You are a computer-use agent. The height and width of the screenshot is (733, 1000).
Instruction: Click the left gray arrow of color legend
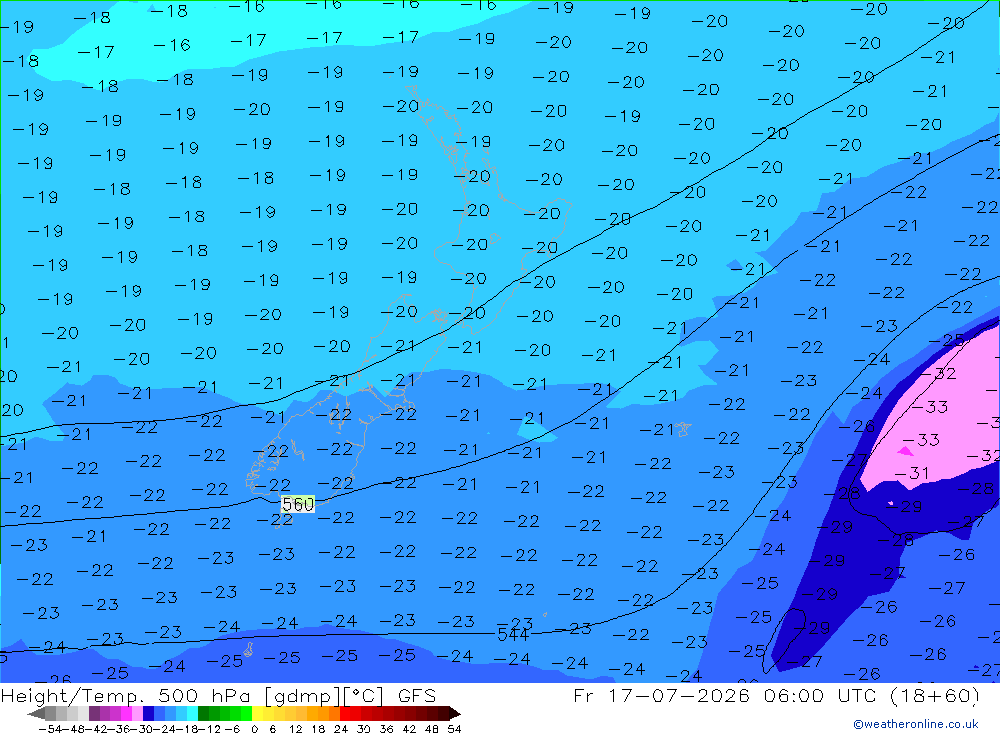36,714
